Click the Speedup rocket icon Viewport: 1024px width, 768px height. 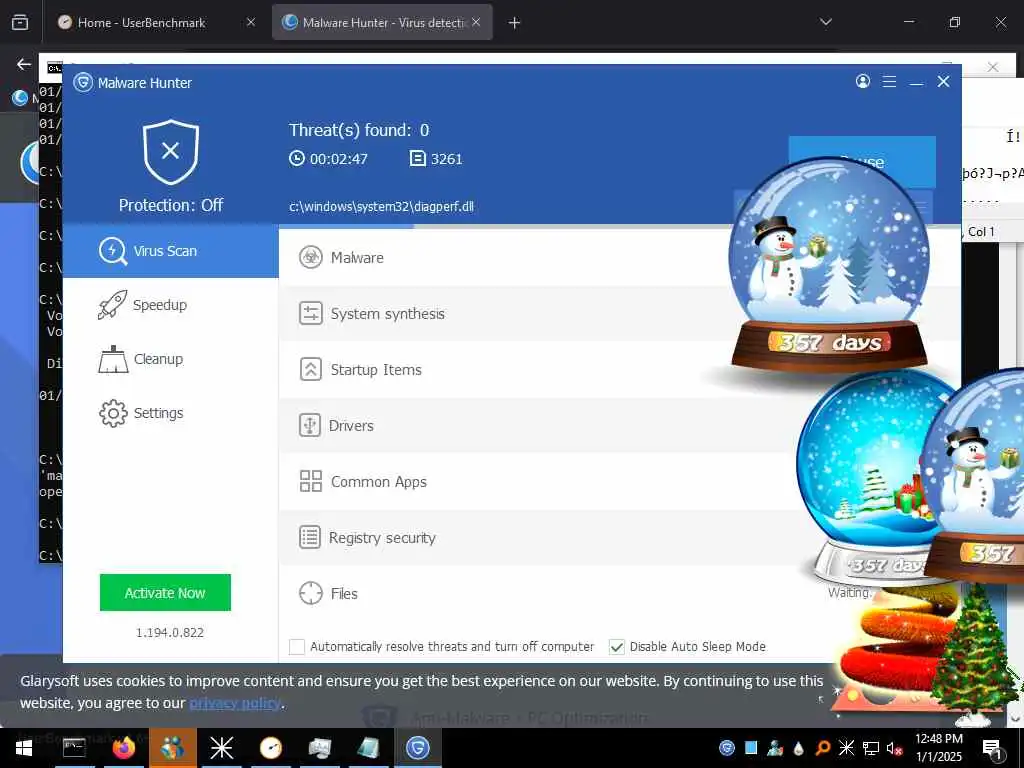point(112,305)
